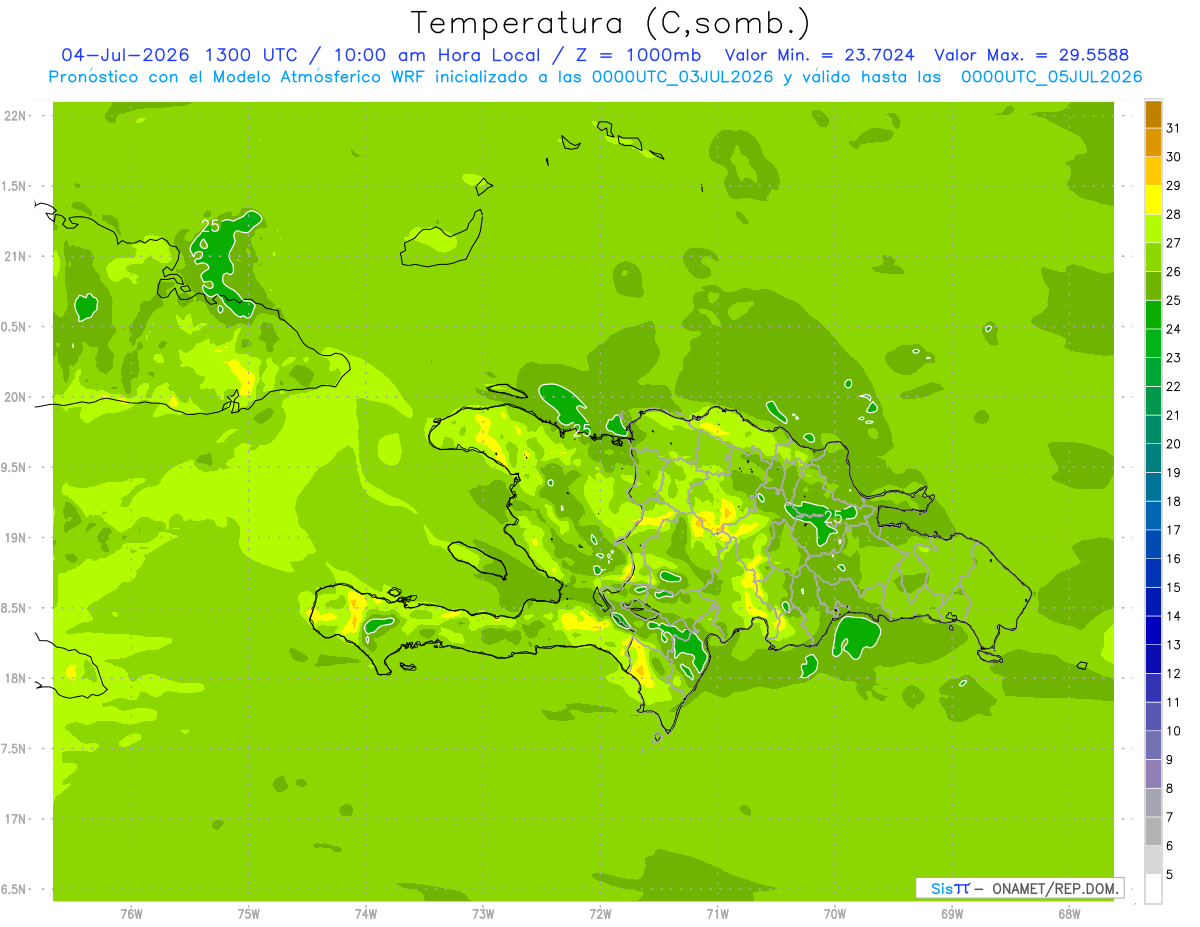Click the colorbar value label "23"
This screenshot has height=927, width=1200.
click(1175, 358)
